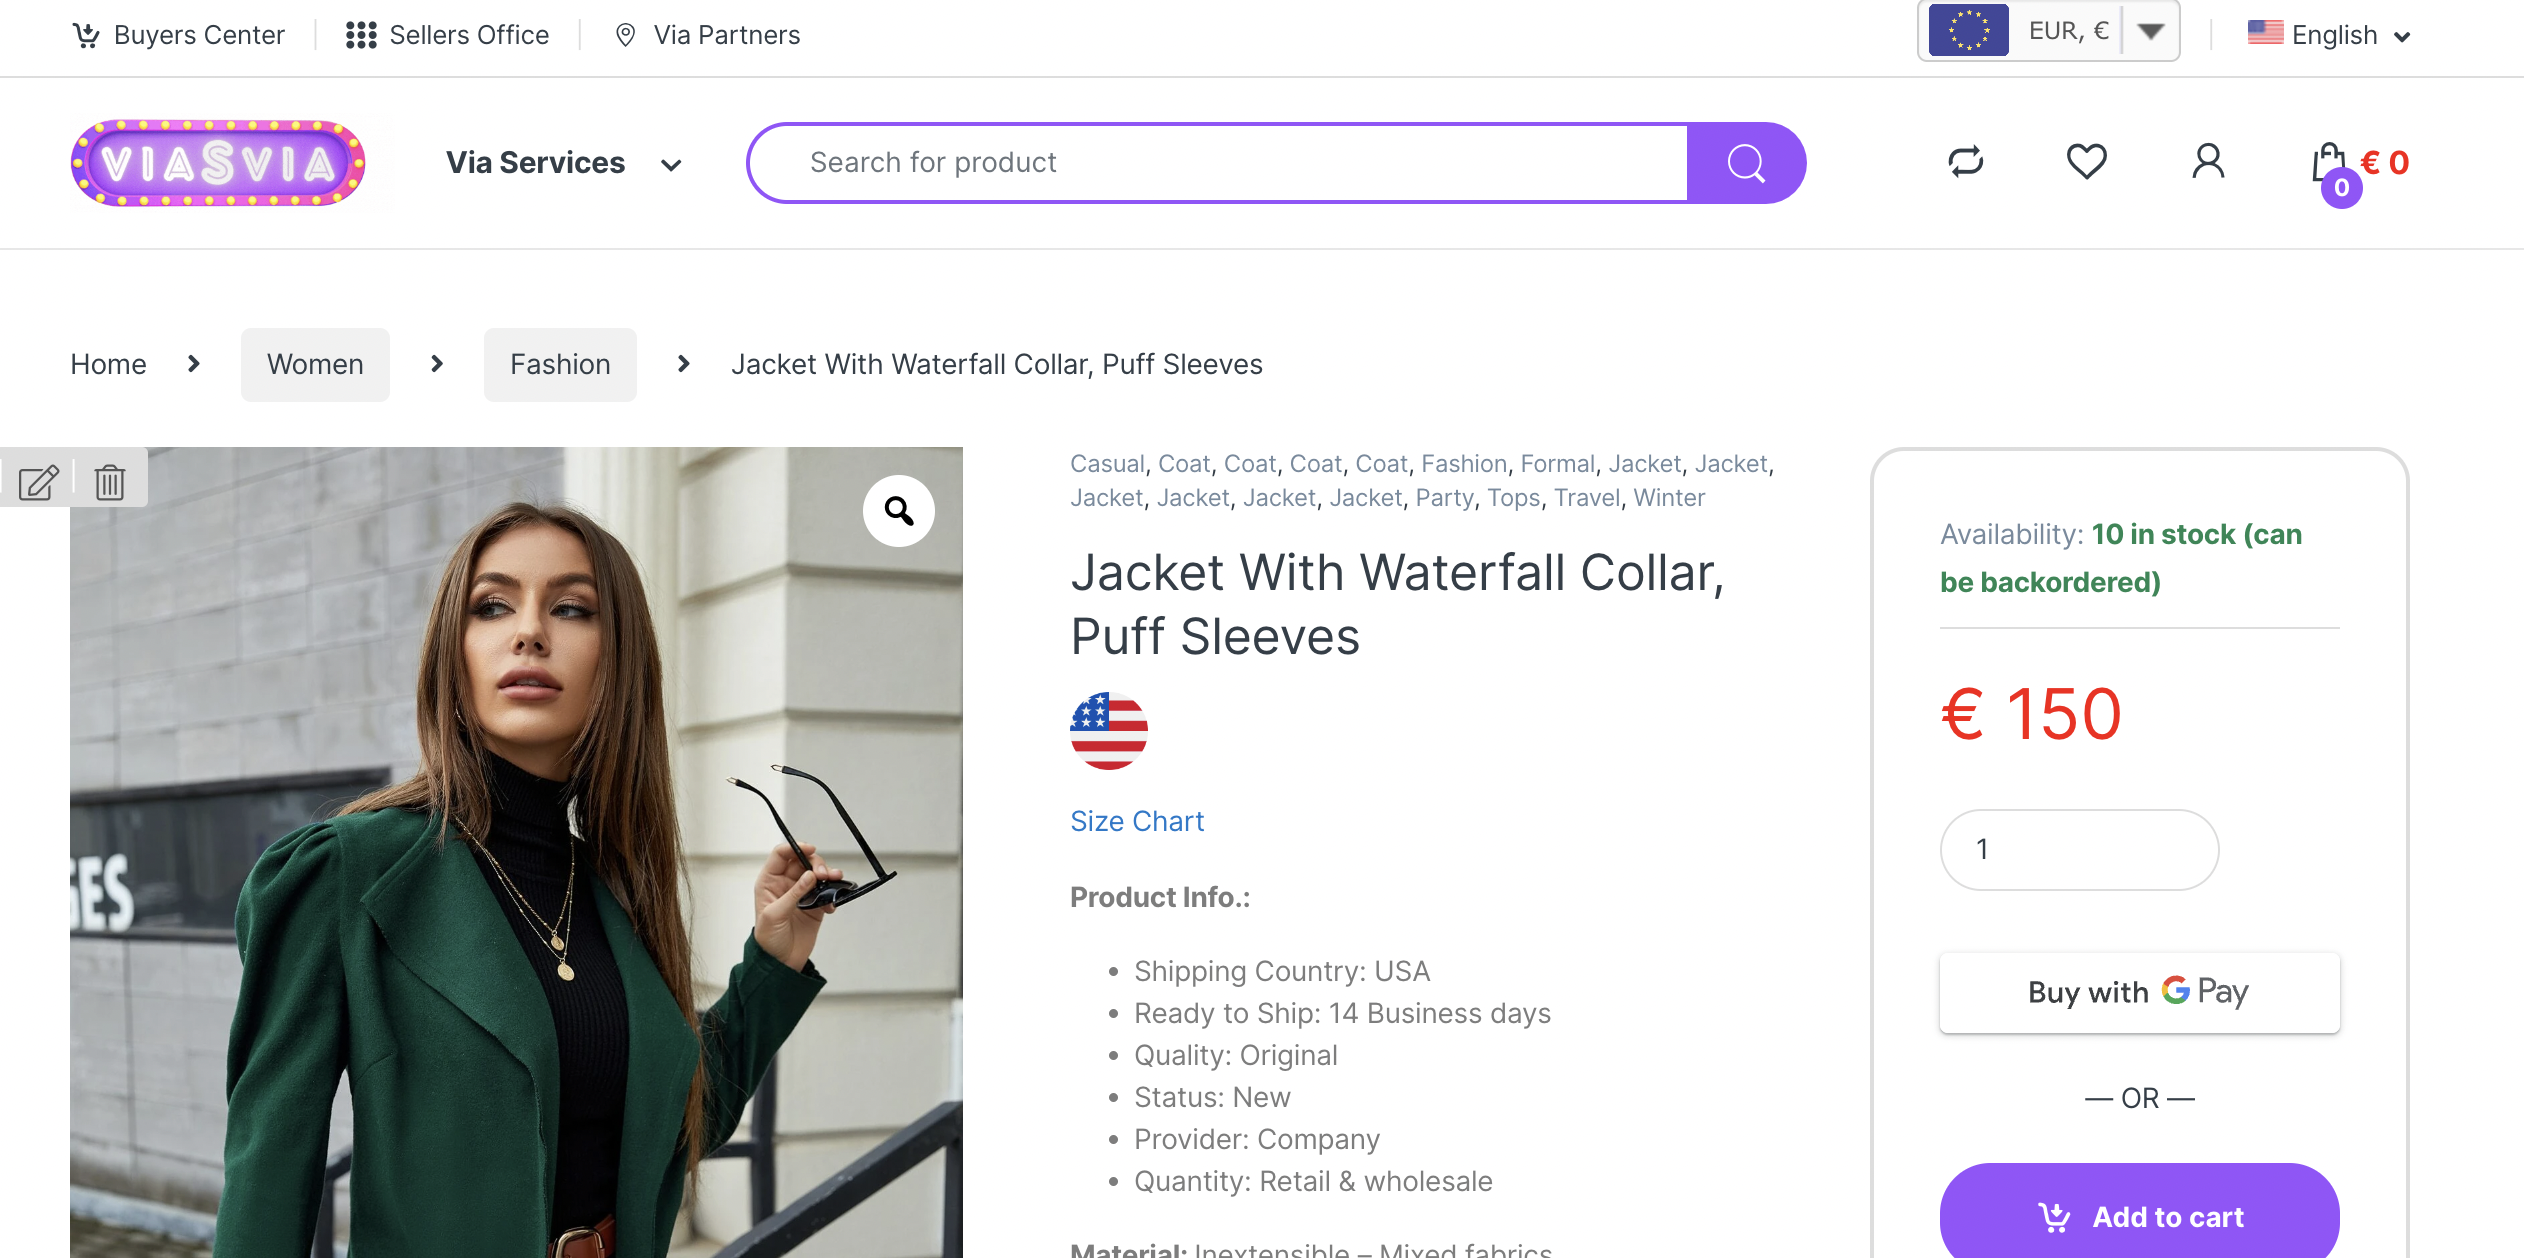Open the user account icon
This screenshot has height=1258, width=2524.
pos(2208,162)
